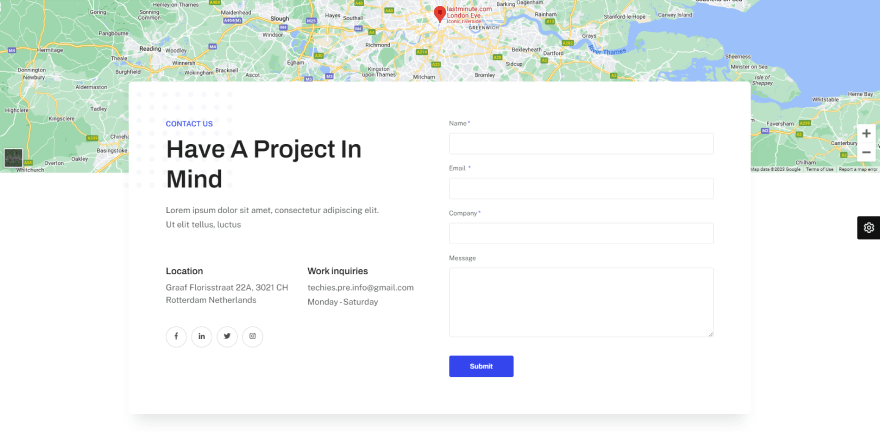Open the Facebook social icon

coord(176,336)
